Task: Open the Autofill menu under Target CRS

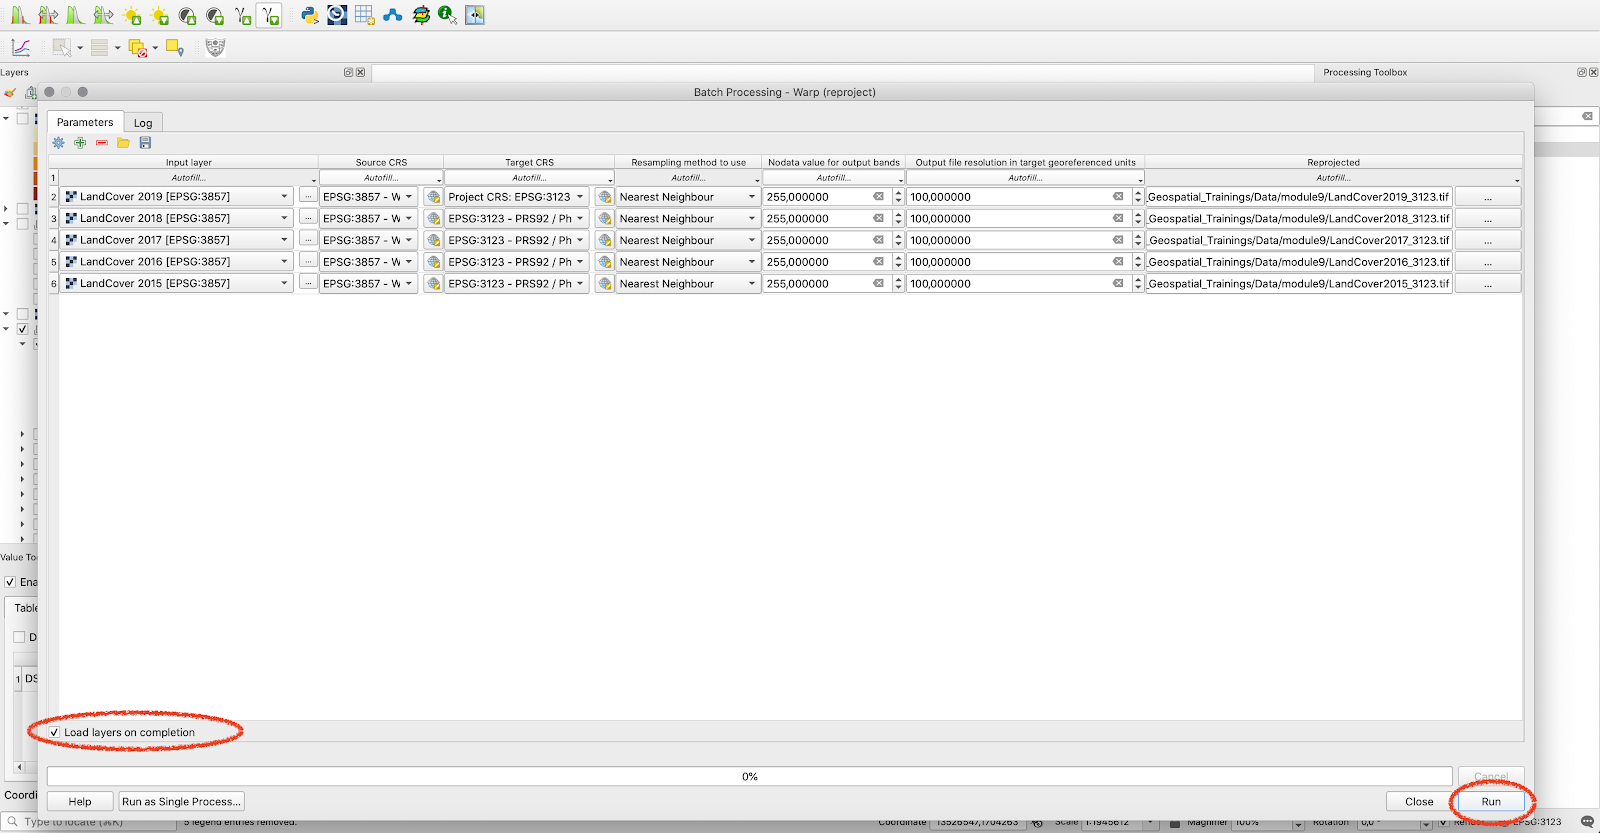Action: (x=529, y=178)
